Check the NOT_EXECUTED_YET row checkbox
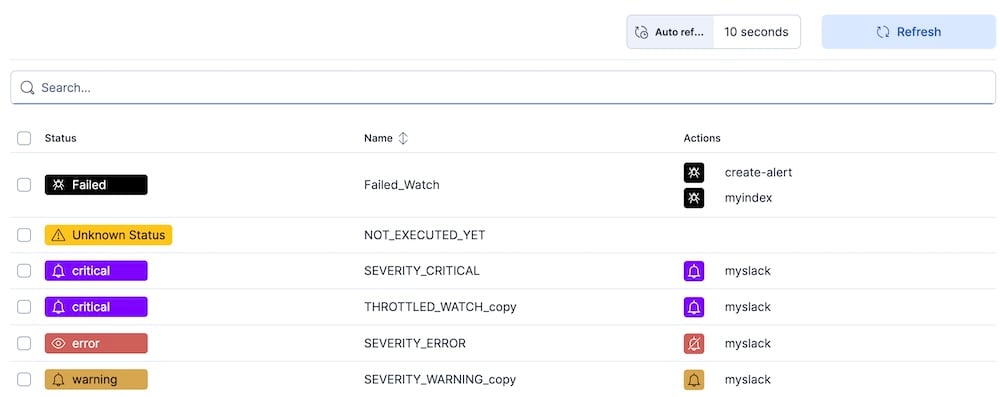 24,235
